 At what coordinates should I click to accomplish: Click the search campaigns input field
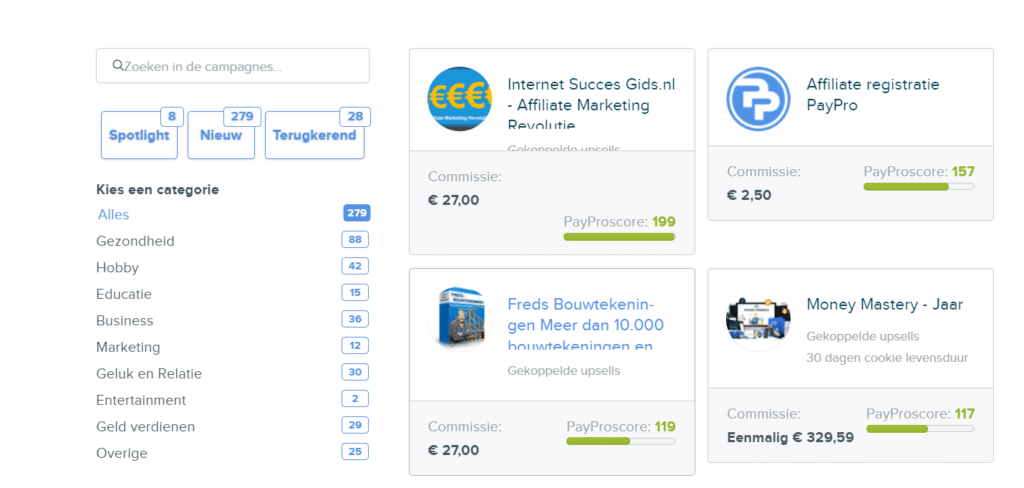pos(232,65)
